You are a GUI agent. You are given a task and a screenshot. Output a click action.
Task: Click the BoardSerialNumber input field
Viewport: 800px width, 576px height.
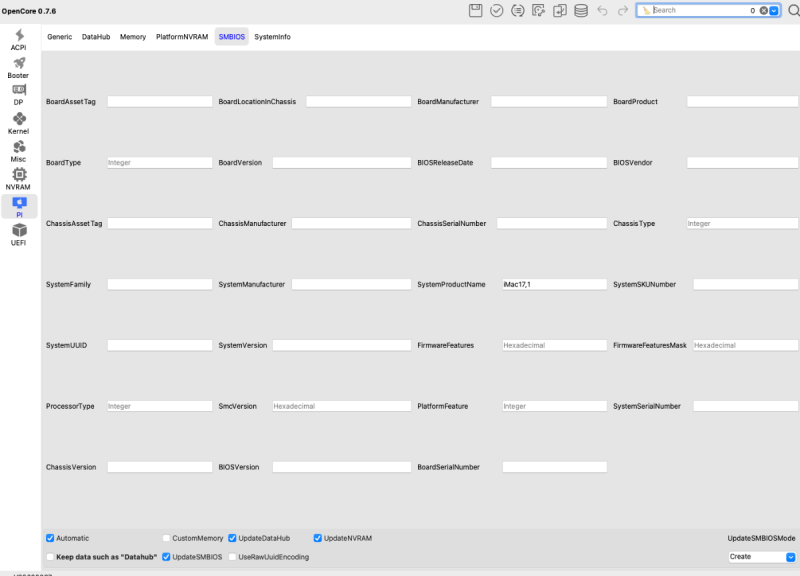point(555,467)
